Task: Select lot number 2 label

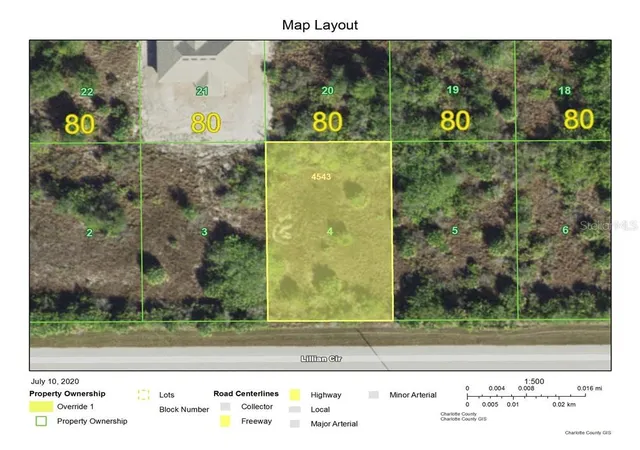Action: coord(89,233)
